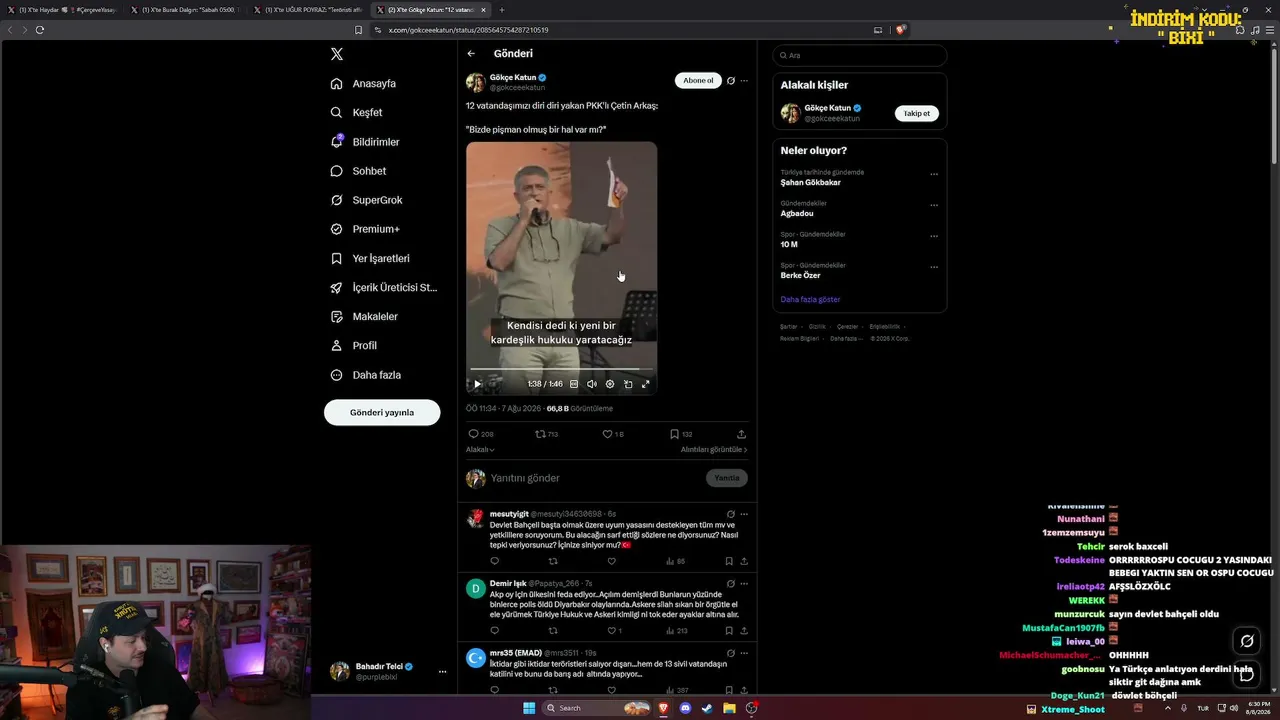Open the X logo home link
1280x720 pixels.
[x=337, y=54]
